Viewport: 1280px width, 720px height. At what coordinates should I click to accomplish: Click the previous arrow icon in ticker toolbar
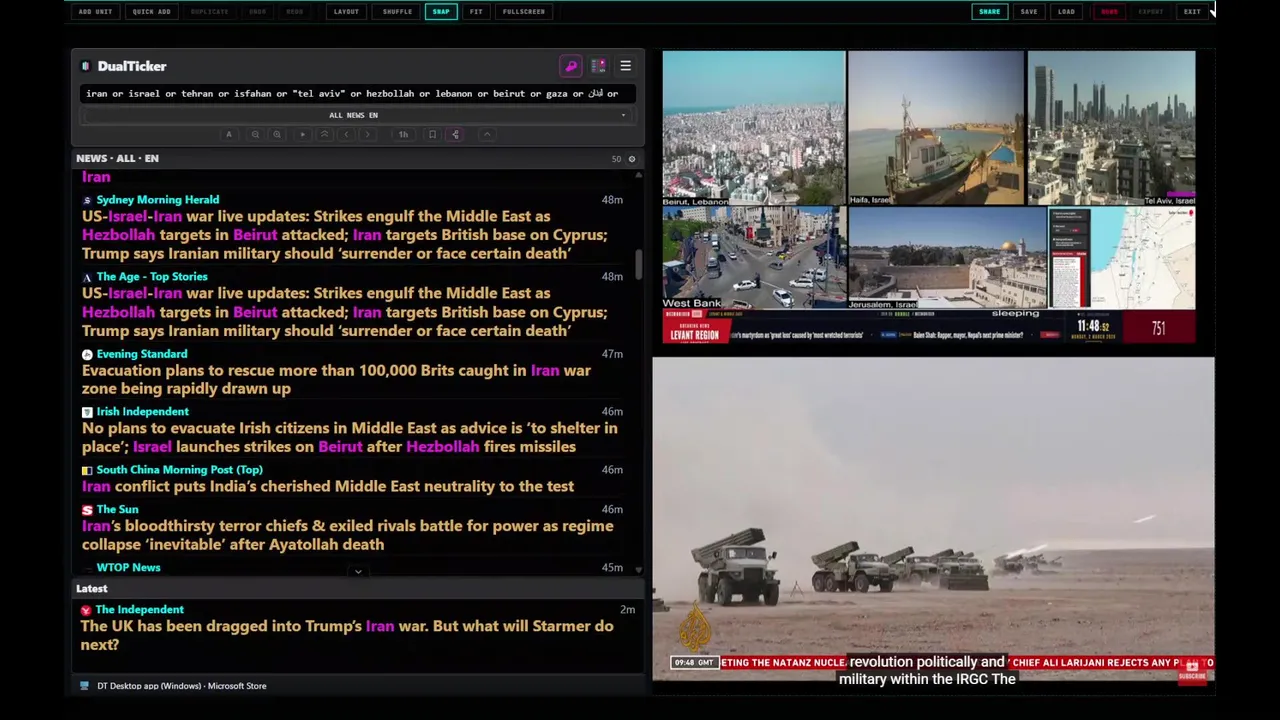tap(346, 134)
